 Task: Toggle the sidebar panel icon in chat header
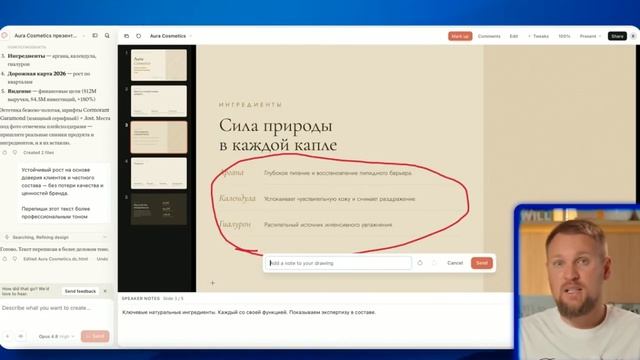coord(95,36)
